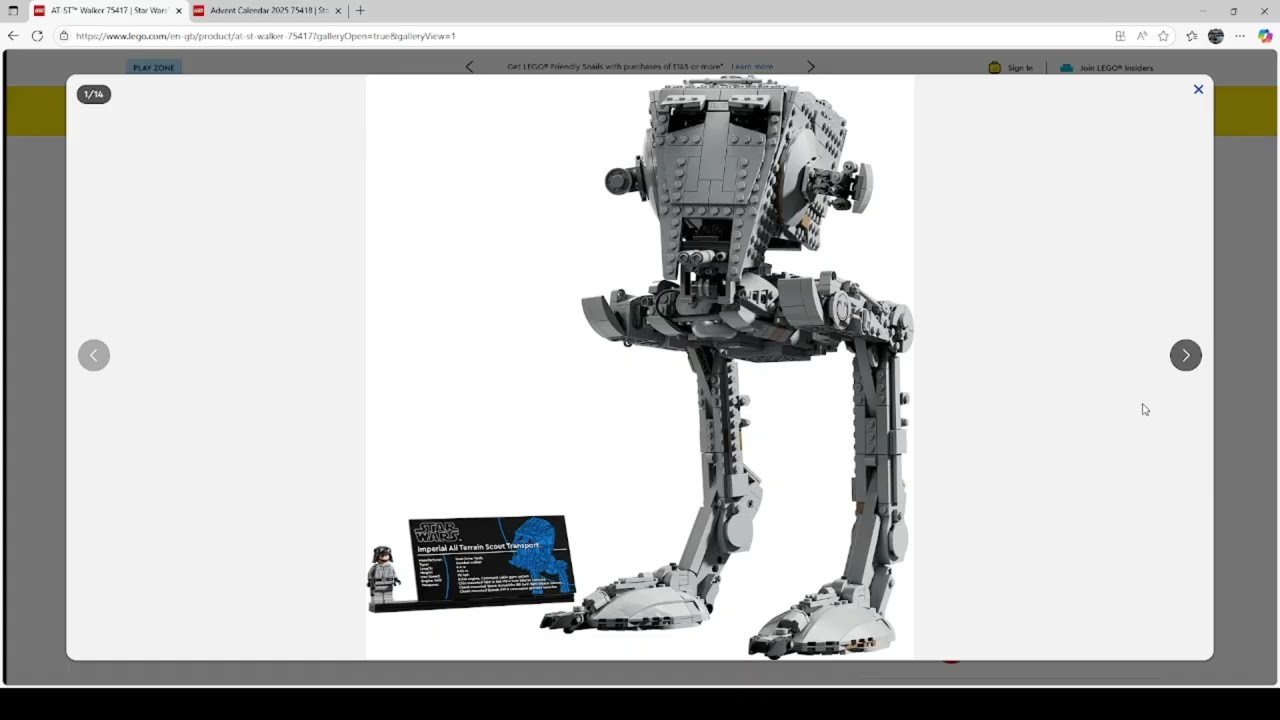Click the 1/14 image counter badge
The image size is (1280, 720).
click(94, 94)
